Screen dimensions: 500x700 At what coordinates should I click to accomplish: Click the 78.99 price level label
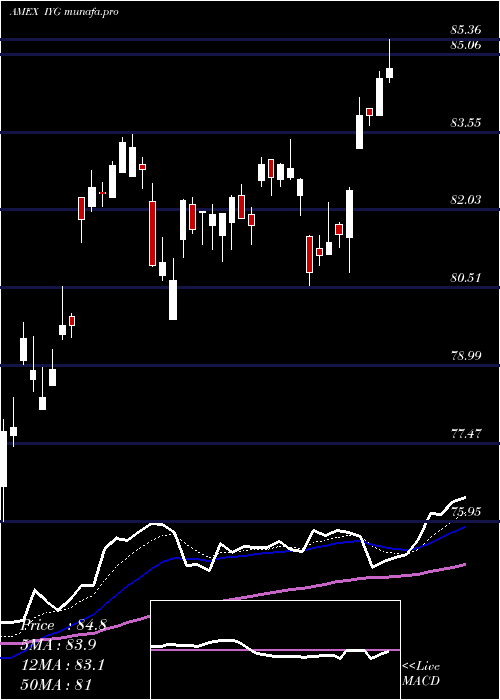(x=466, y=356)
